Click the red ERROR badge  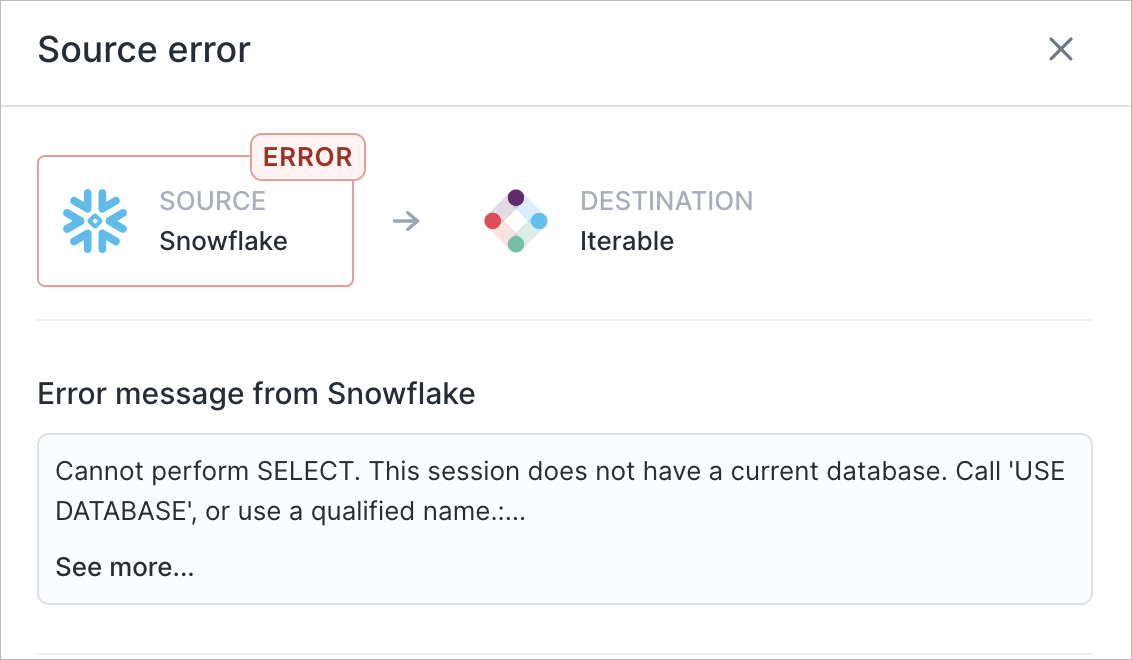click(308, 157)
